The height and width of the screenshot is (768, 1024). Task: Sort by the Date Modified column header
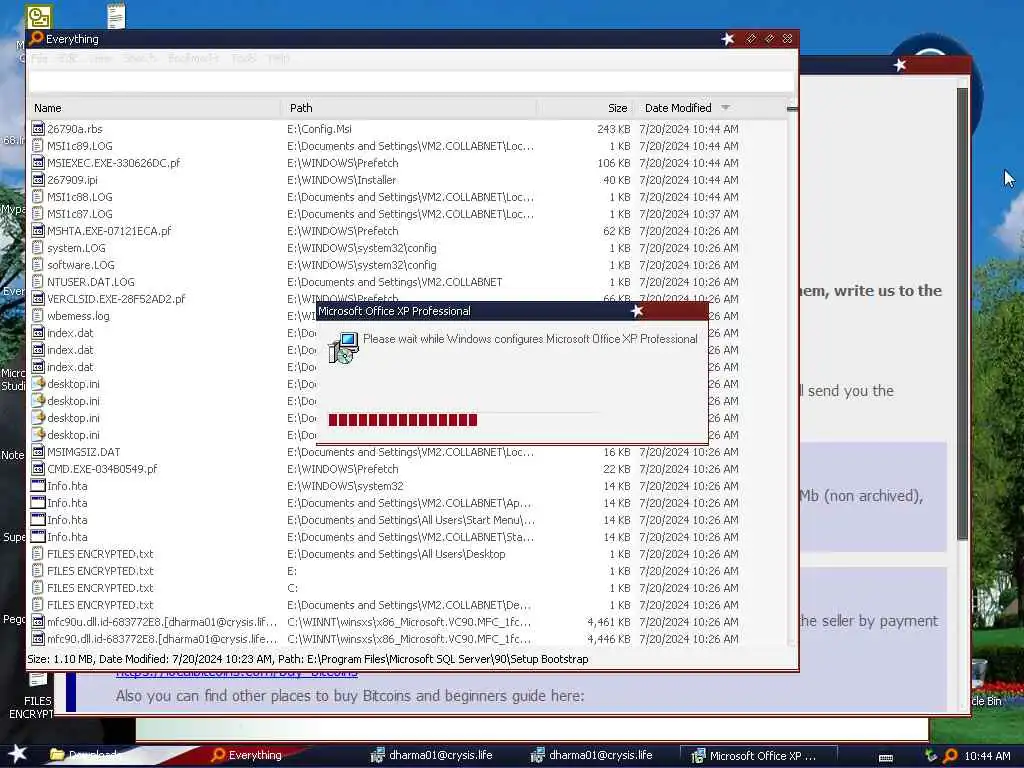click(x=711, y=108)
